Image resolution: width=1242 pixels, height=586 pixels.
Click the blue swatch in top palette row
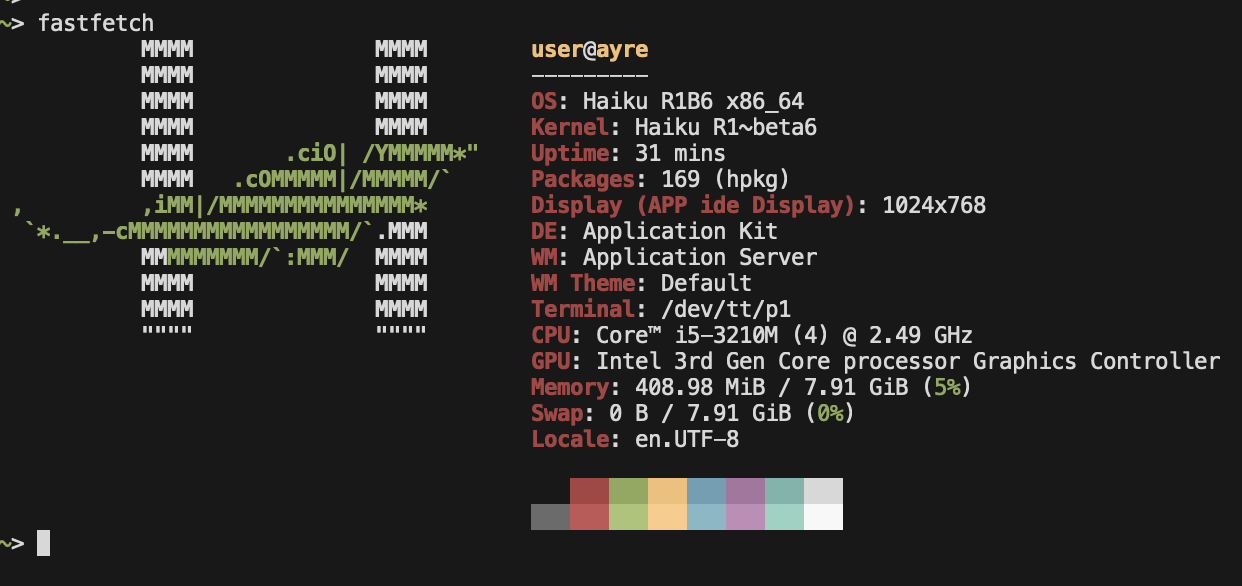706,491
